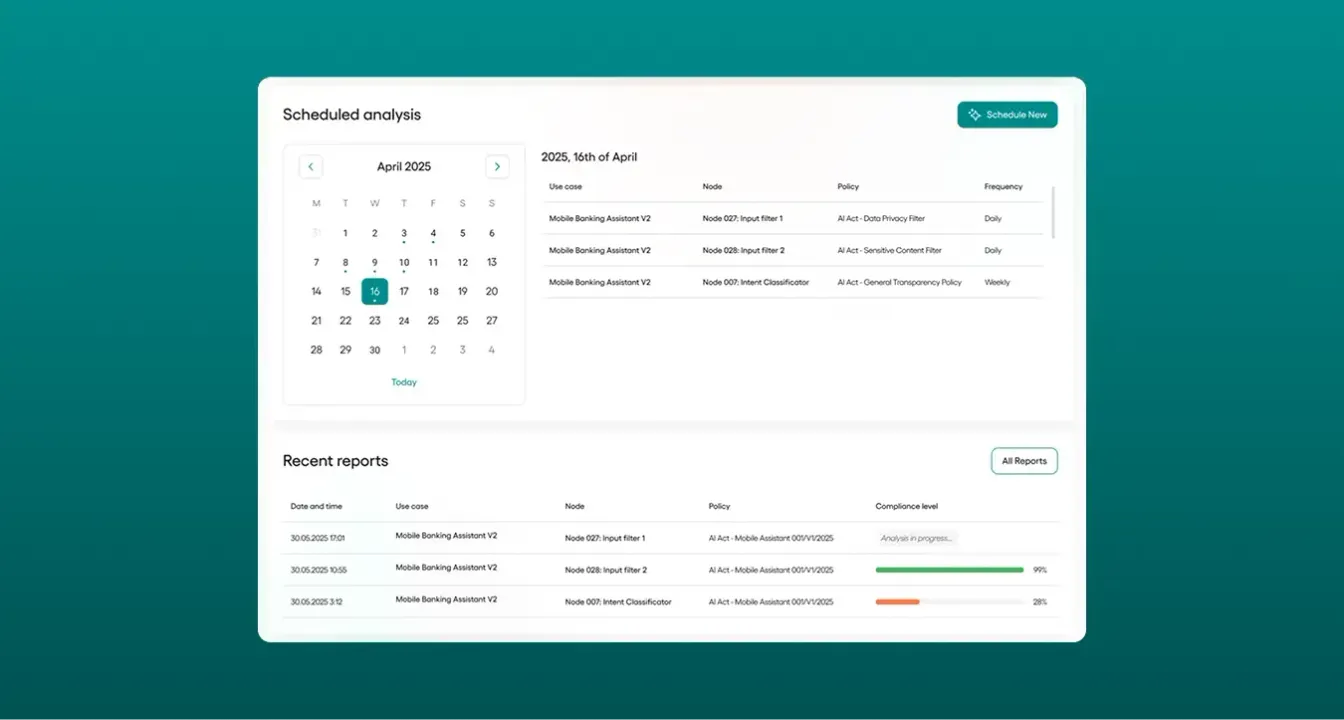Click Date and time column header
1344x720 pixels.
click(316, 506)
